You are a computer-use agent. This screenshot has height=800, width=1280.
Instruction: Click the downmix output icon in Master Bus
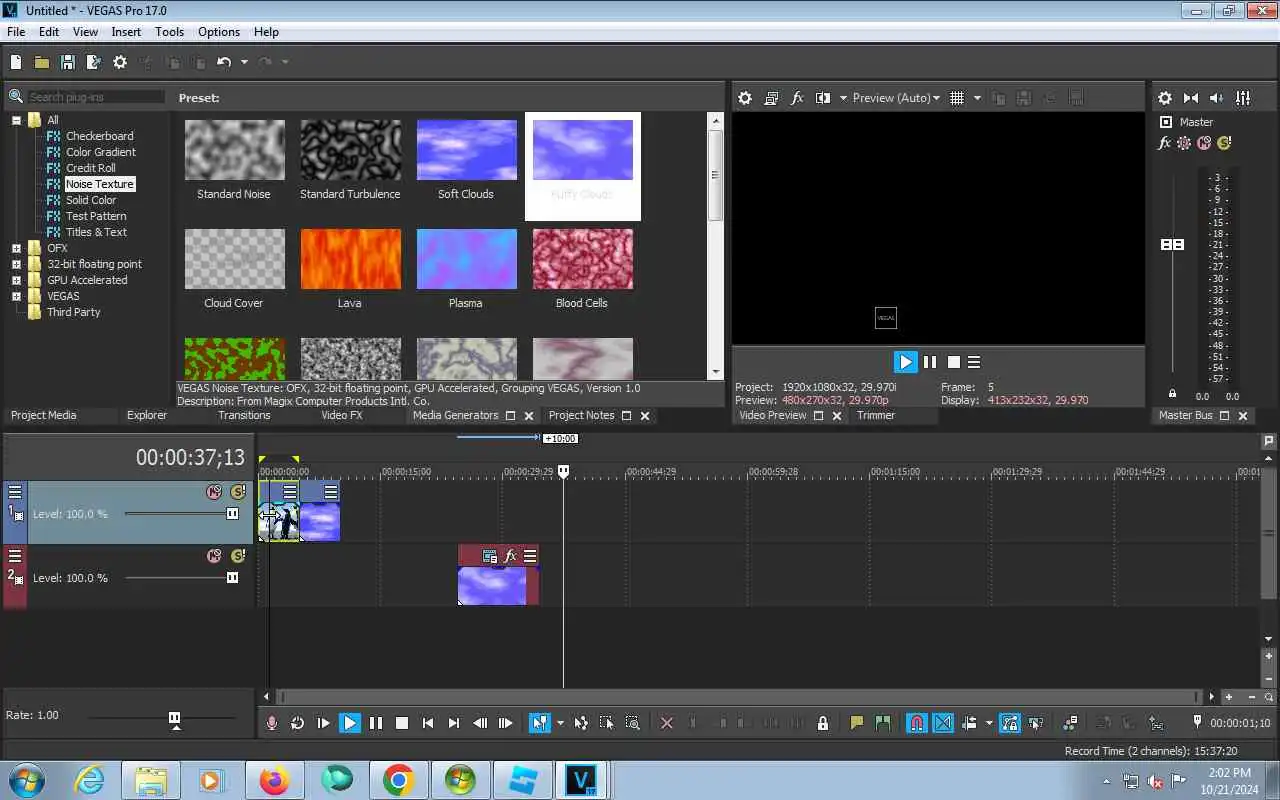1191,98
